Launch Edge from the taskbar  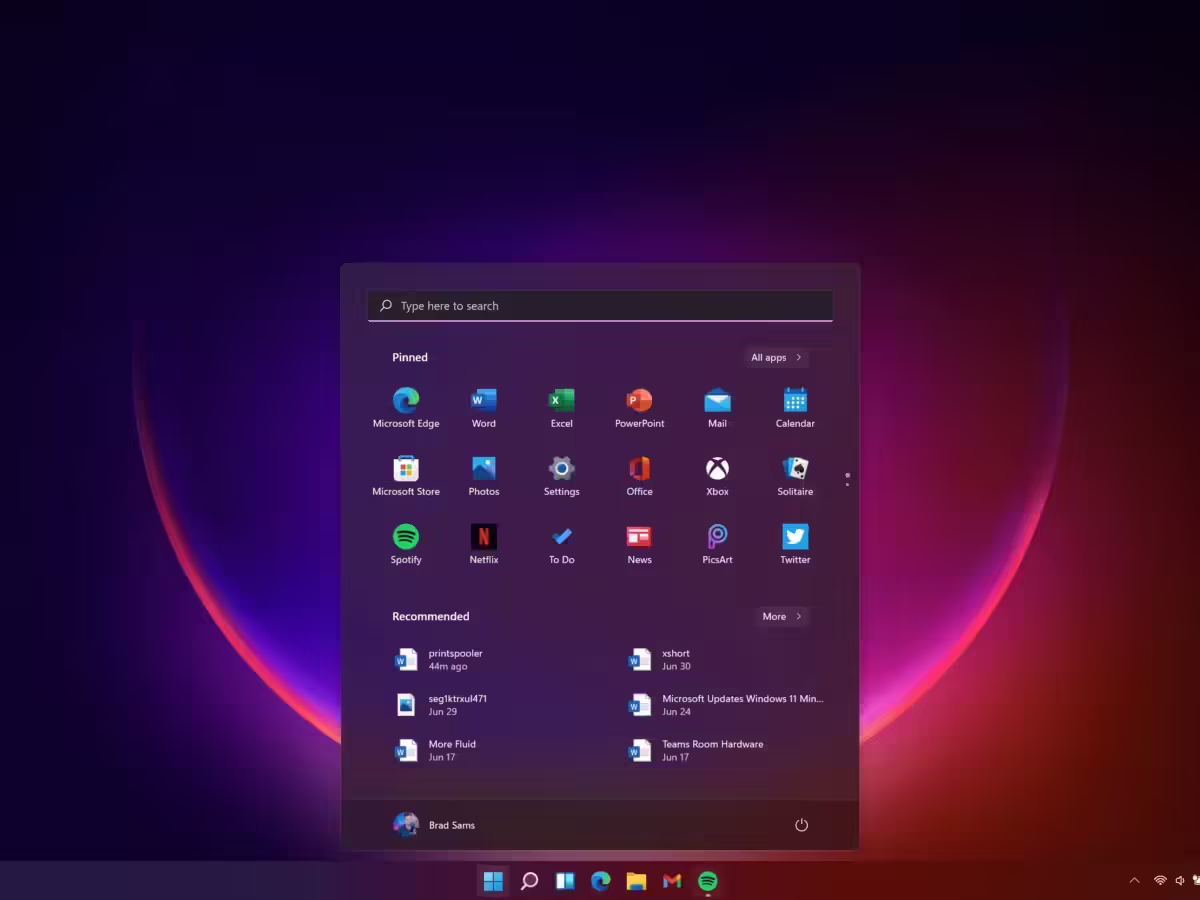(x=601, y=881)
